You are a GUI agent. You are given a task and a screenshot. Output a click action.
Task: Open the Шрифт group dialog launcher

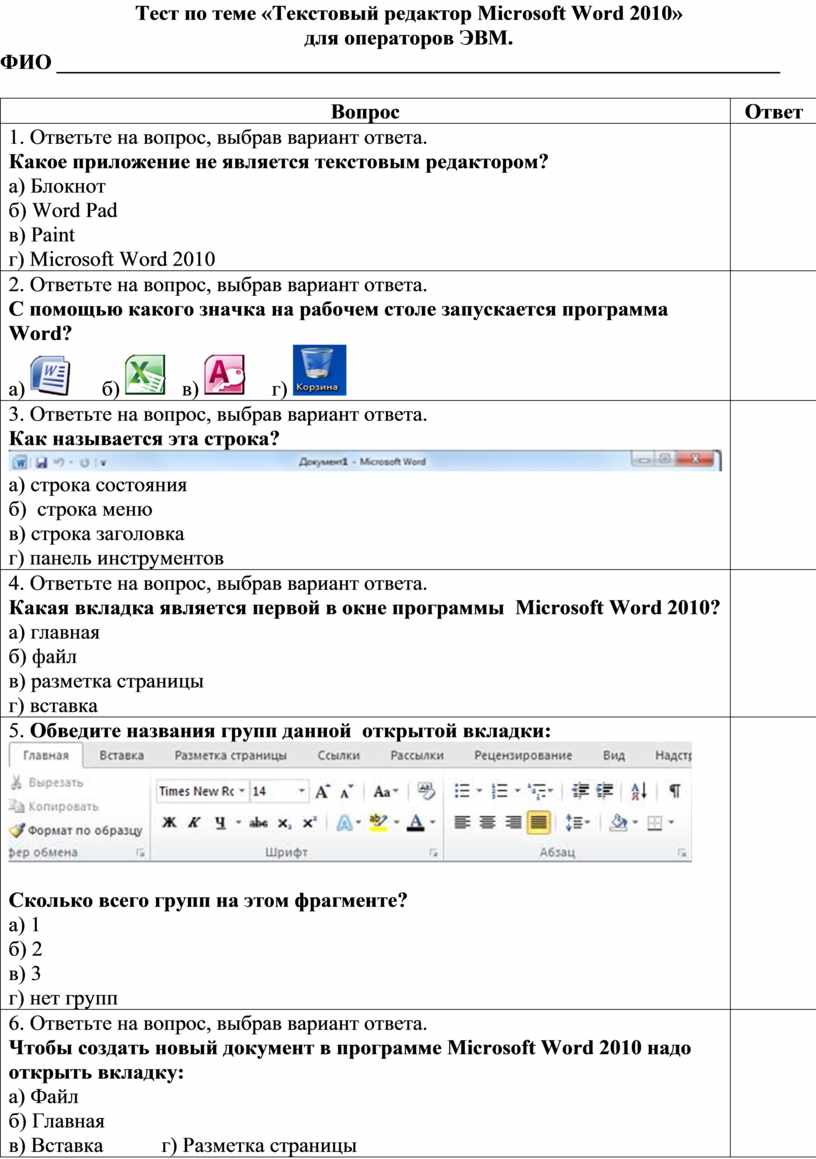(433, 853)
